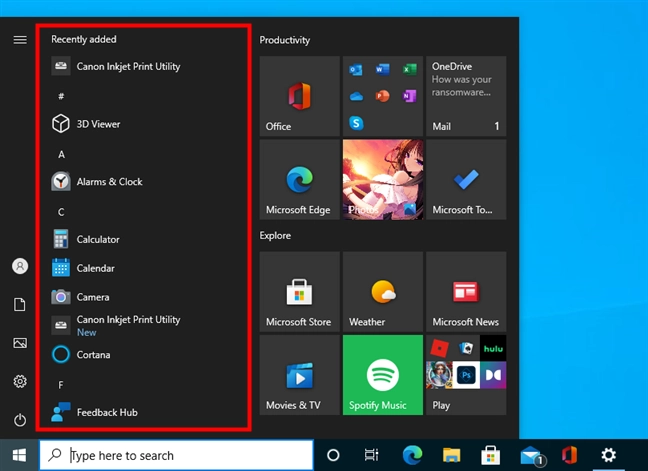This screenshot has height=471, width=648.
Task: Open the Play folder tile
Action: (x=466, y=375)
